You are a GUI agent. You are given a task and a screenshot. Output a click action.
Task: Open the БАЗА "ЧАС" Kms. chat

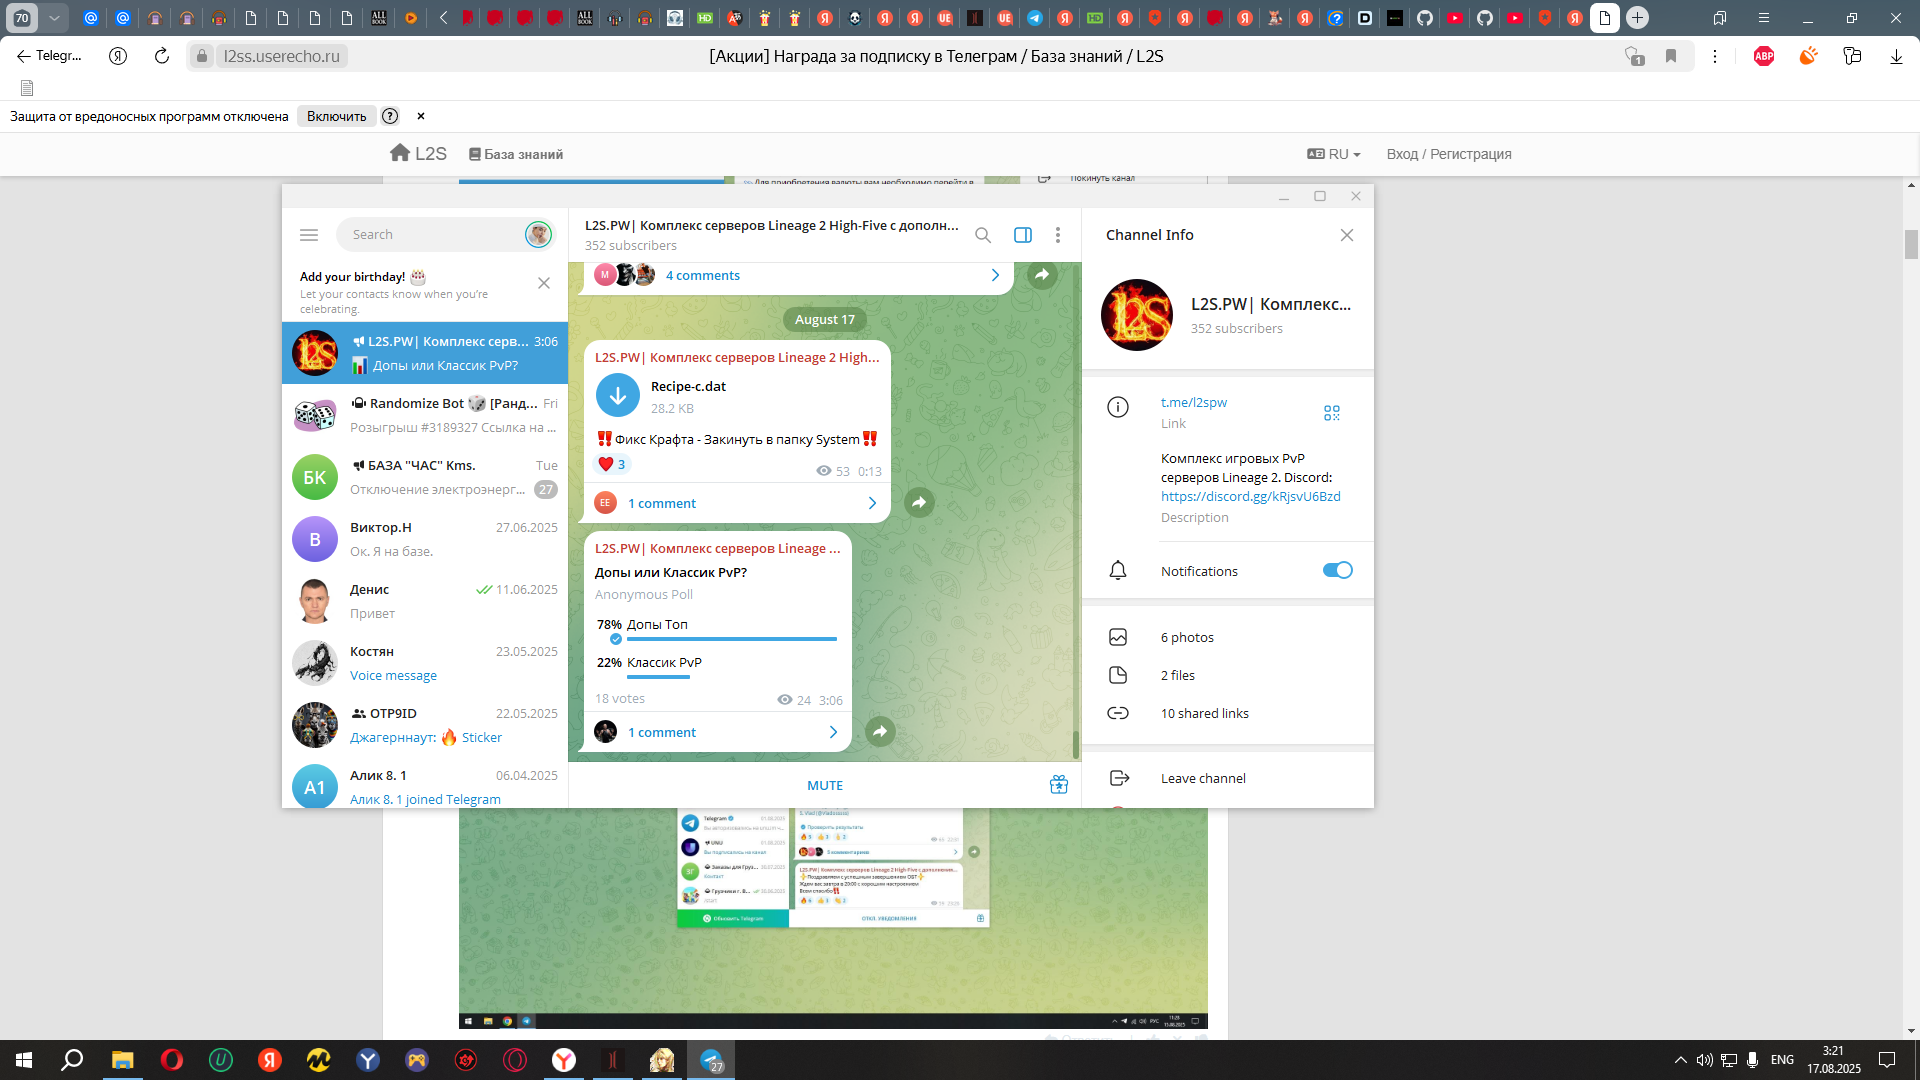tap(425, 477)
